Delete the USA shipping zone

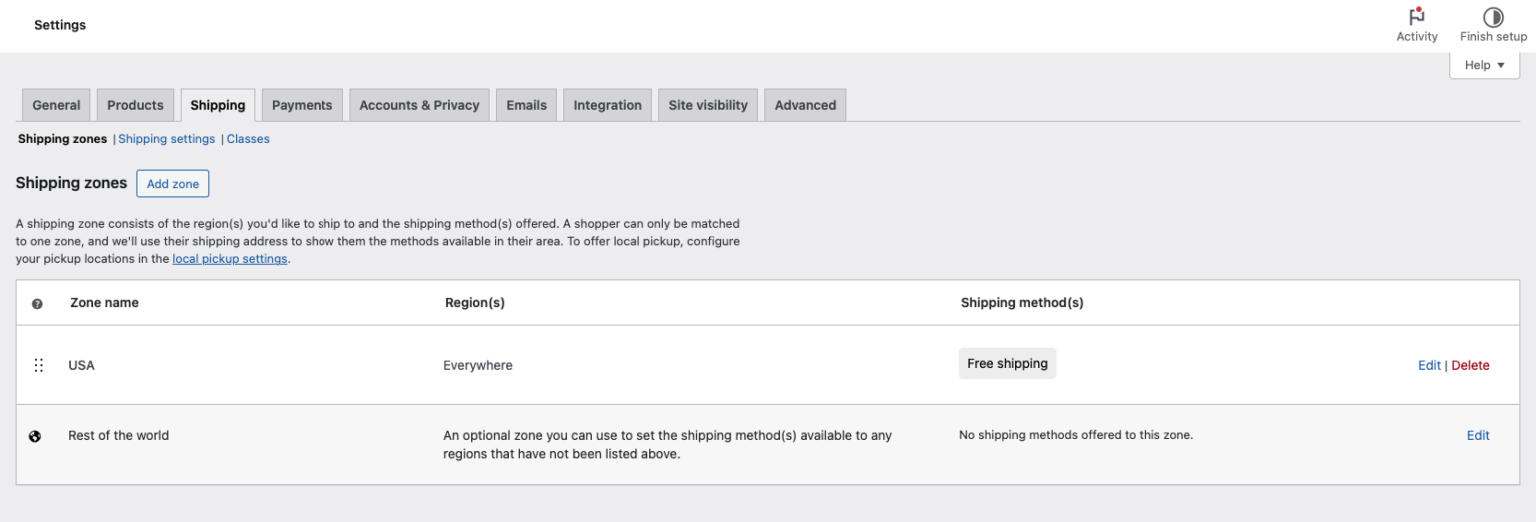click(1470, 365)
